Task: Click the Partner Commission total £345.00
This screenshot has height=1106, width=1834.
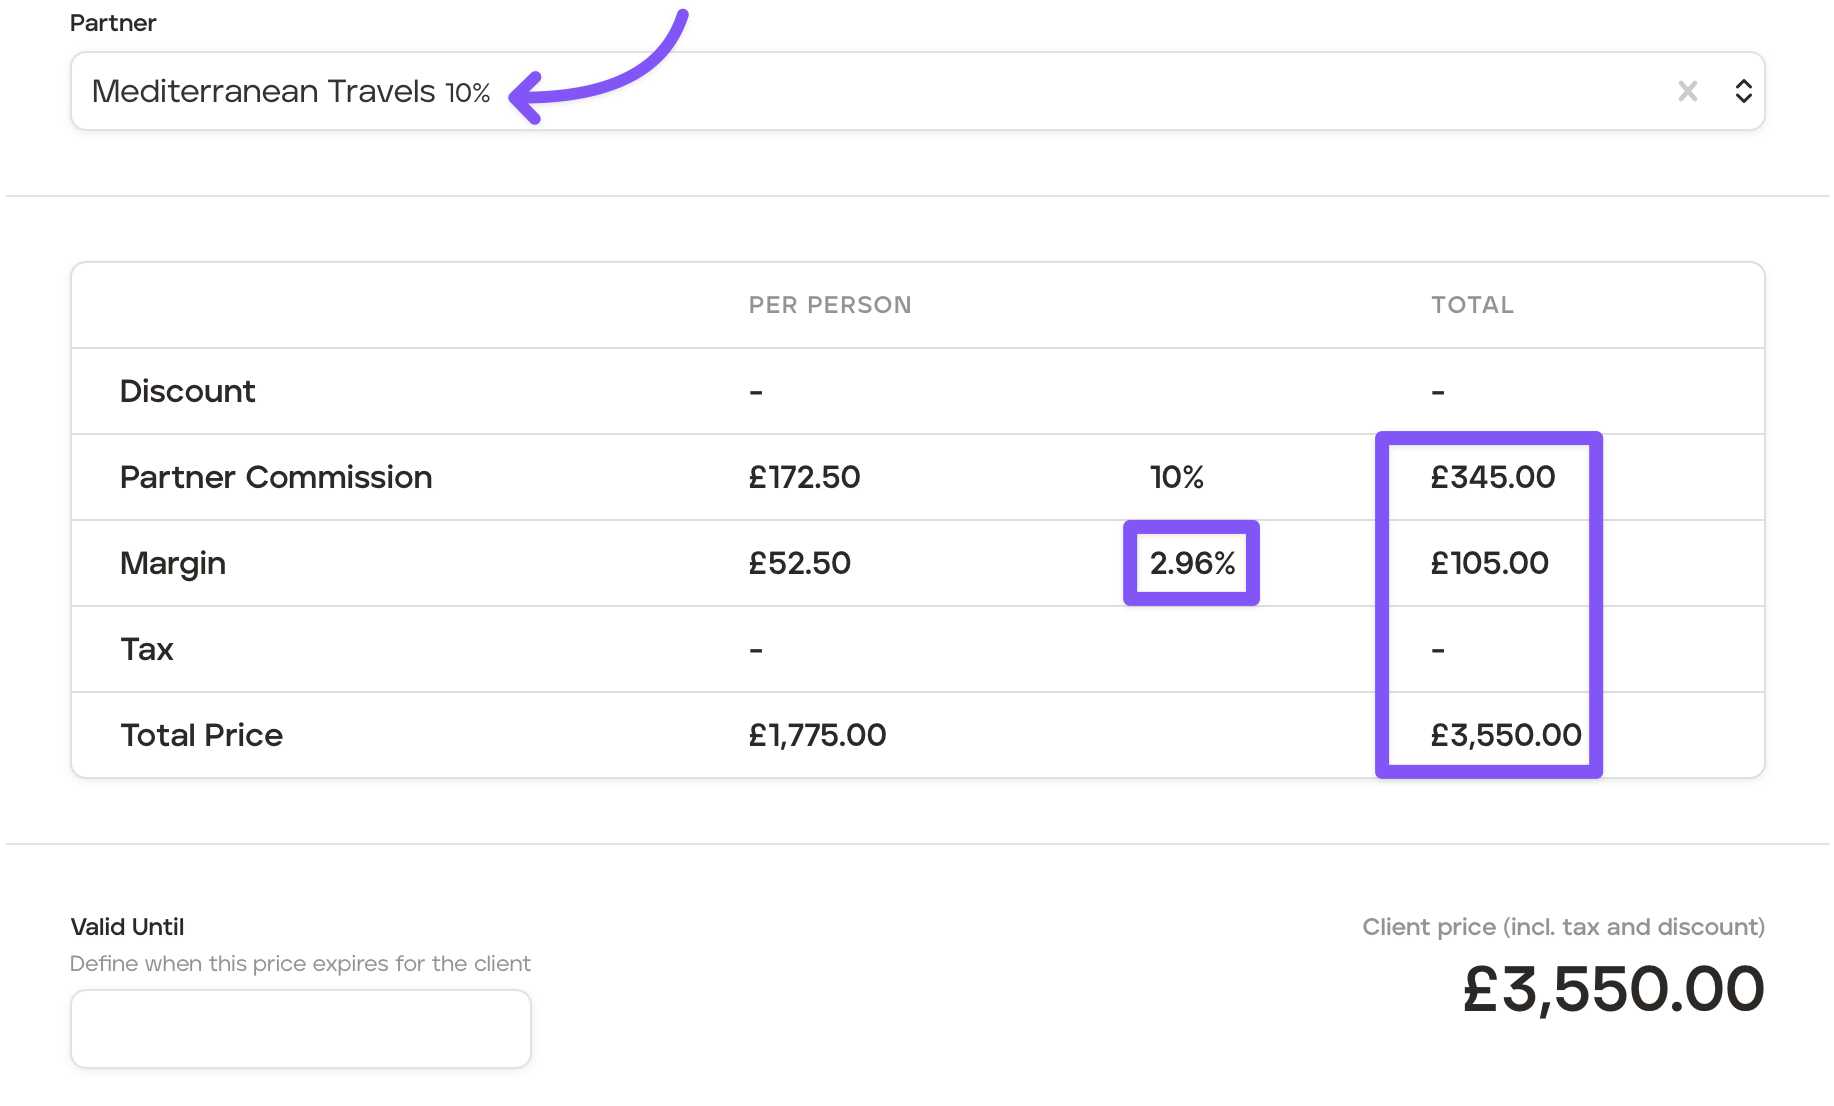Action: coord(1492,477)
